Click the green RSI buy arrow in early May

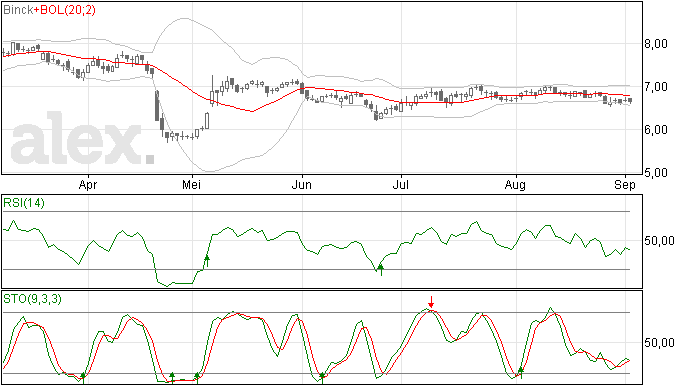tap(207, 261)
